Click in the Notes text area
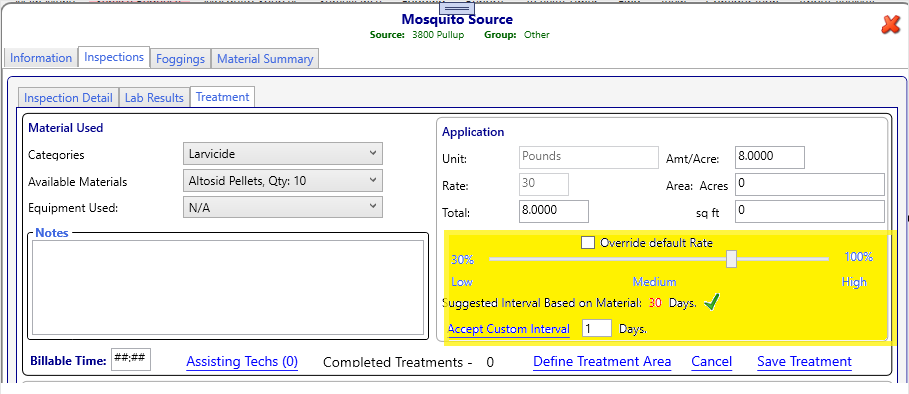The image size is (909, 394). [228, 287]
